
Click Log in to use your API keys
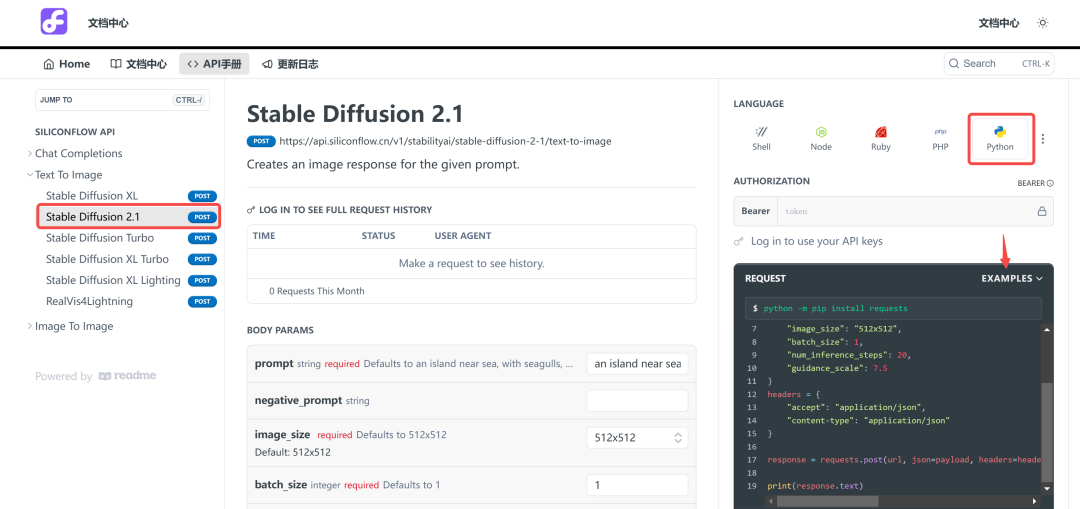point(816,241)
